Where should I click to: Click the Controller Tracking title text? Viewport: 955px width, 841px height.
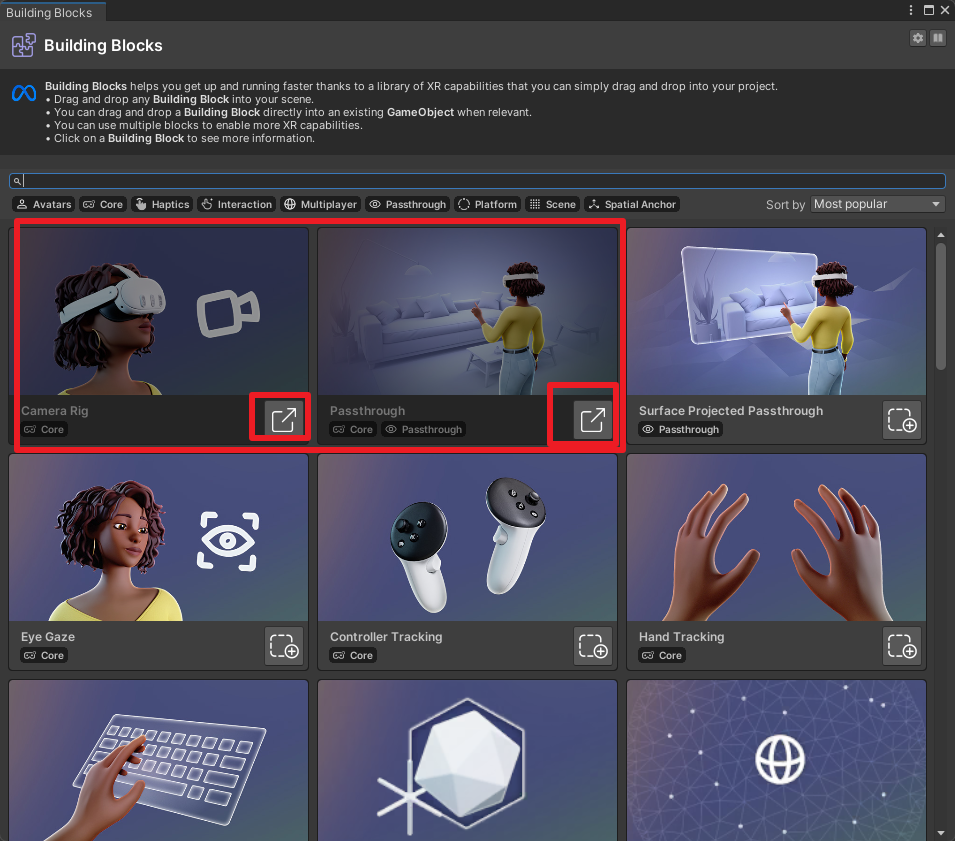(x=386, y=637)
